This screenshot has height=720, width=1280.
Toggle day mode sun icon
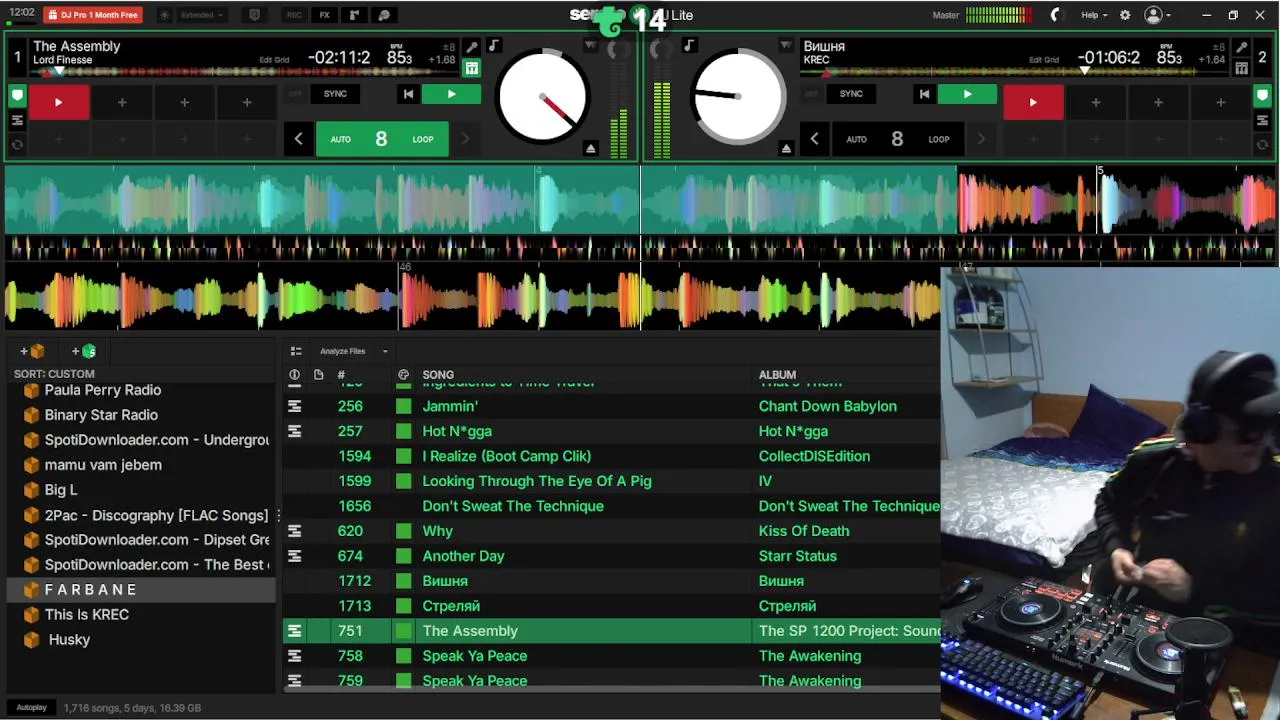165,15
